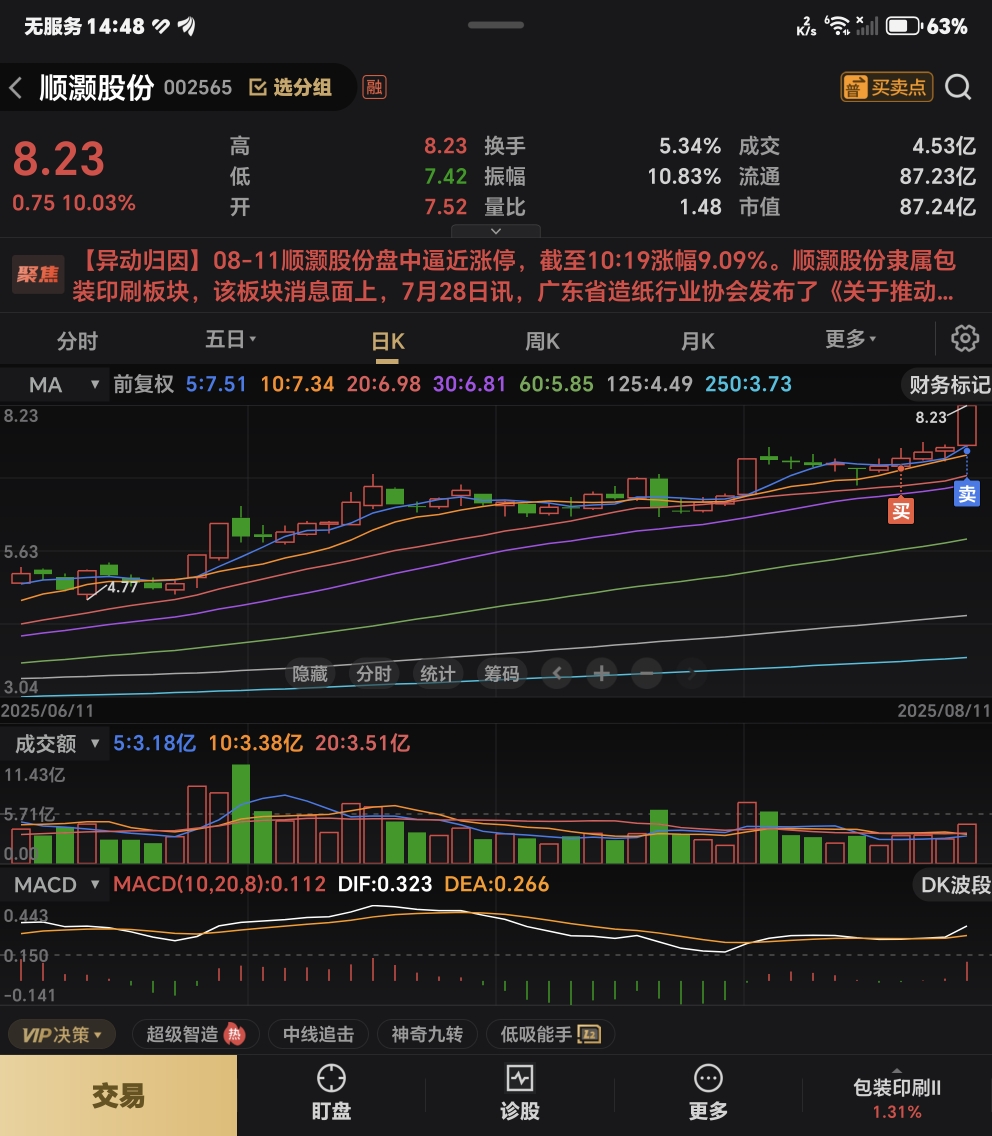Screen dimensions: 992x1136
Task: Zoom in chart with plus icon
Action: [601, 674]
